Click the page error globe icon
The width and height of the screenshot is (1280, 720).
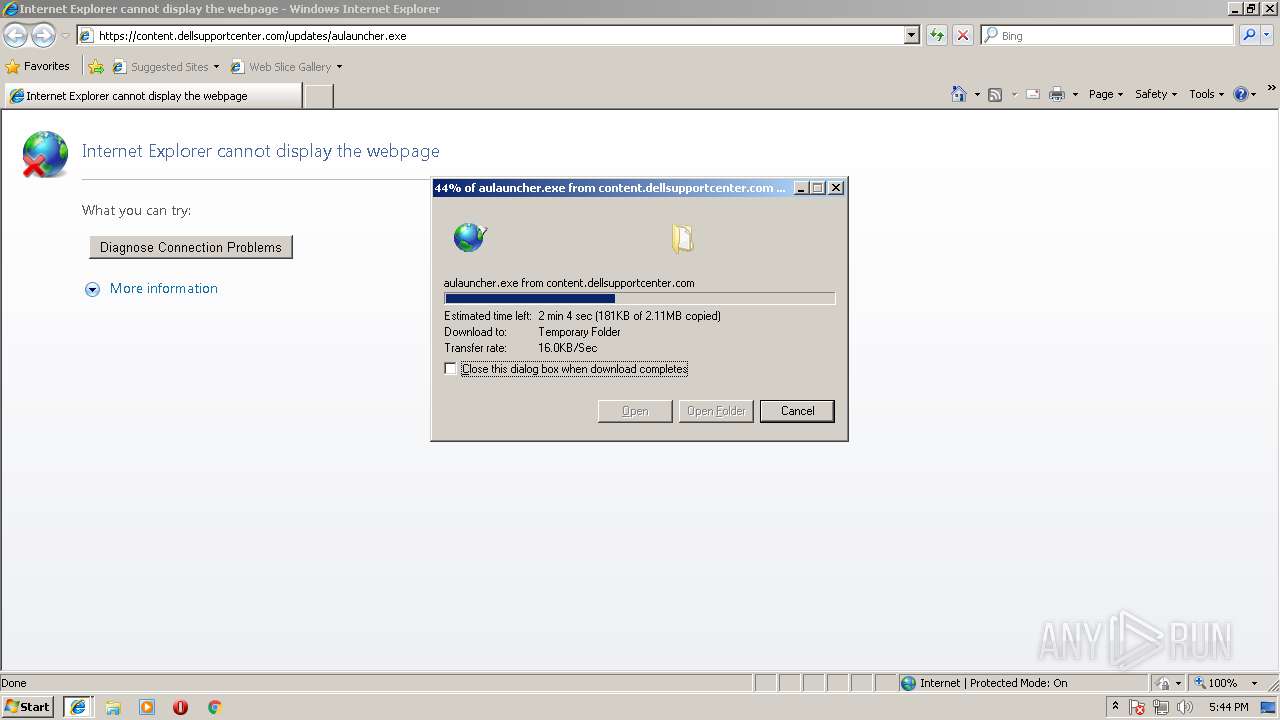pos(45,154)
